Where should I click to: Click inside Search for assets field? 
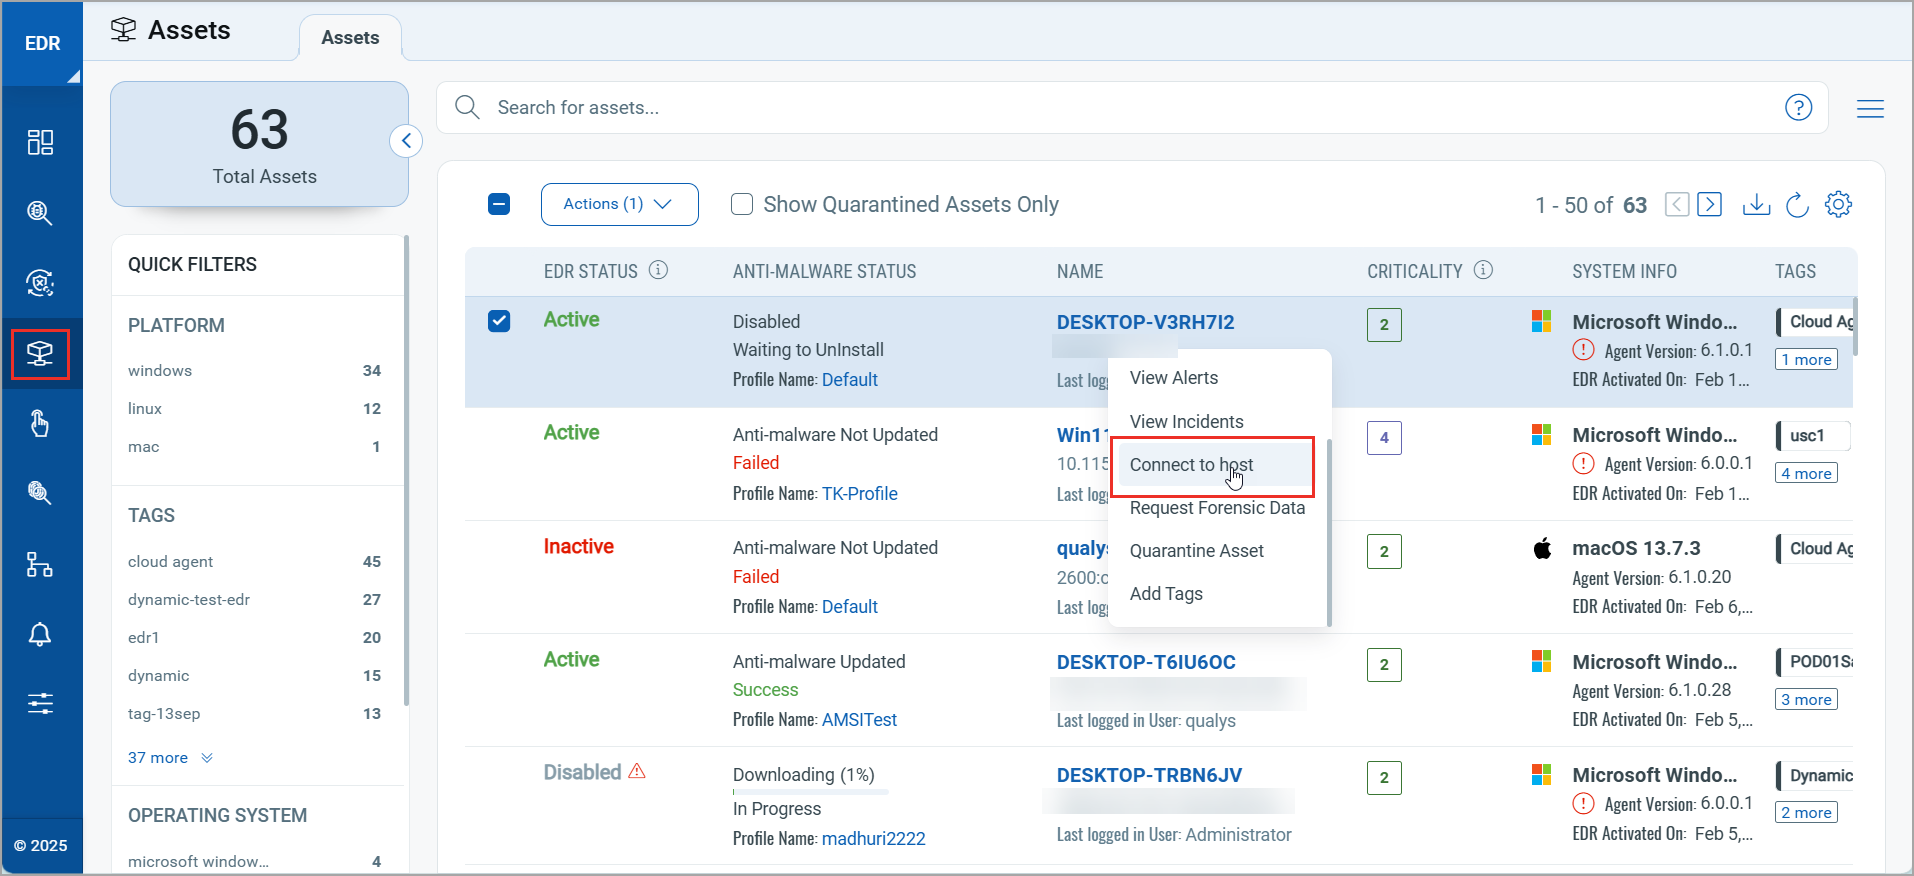click(1132, 107)
